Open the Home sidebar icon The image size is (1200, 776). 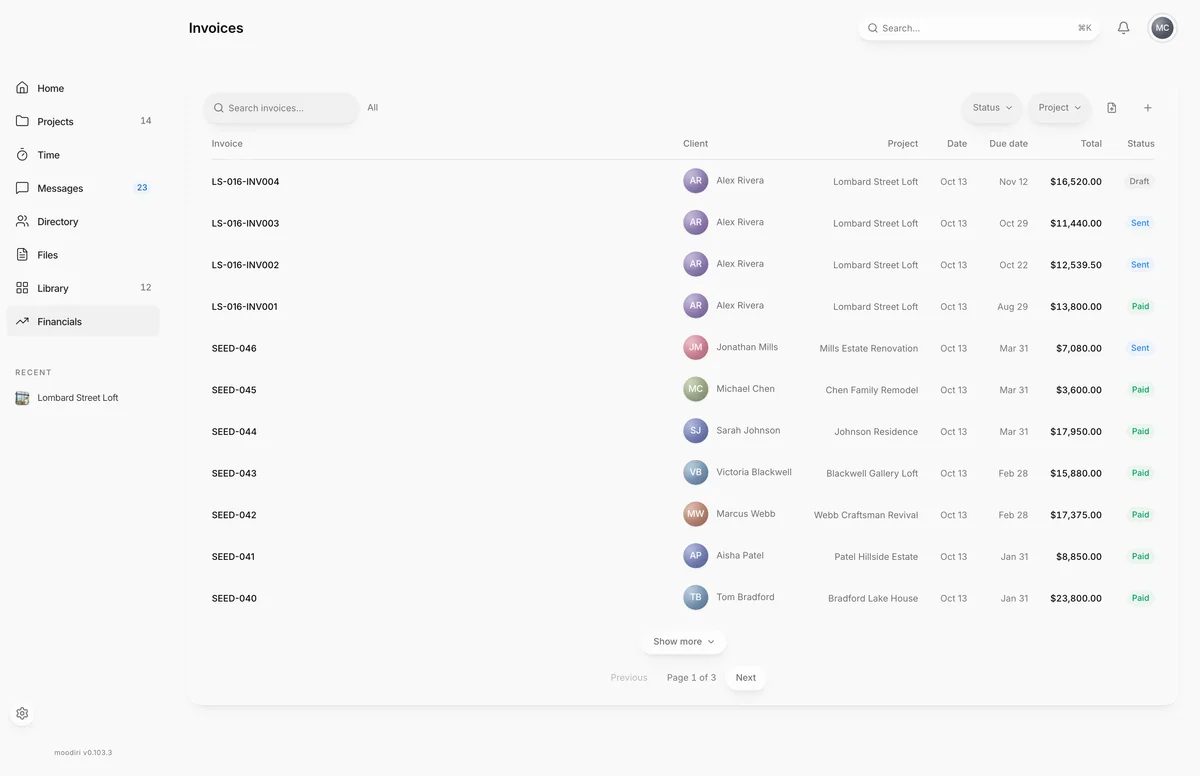[x=22, y=88]
